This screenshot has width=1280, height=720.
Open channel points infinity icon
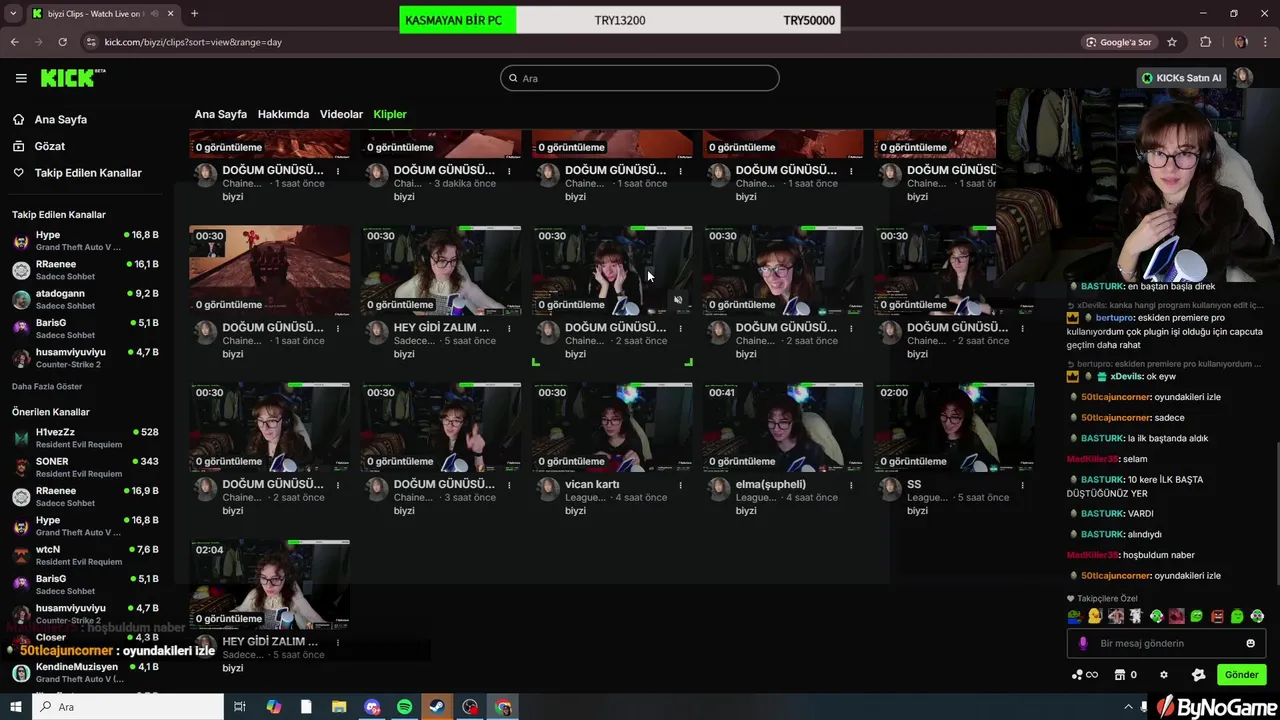tap(1085, 675)
